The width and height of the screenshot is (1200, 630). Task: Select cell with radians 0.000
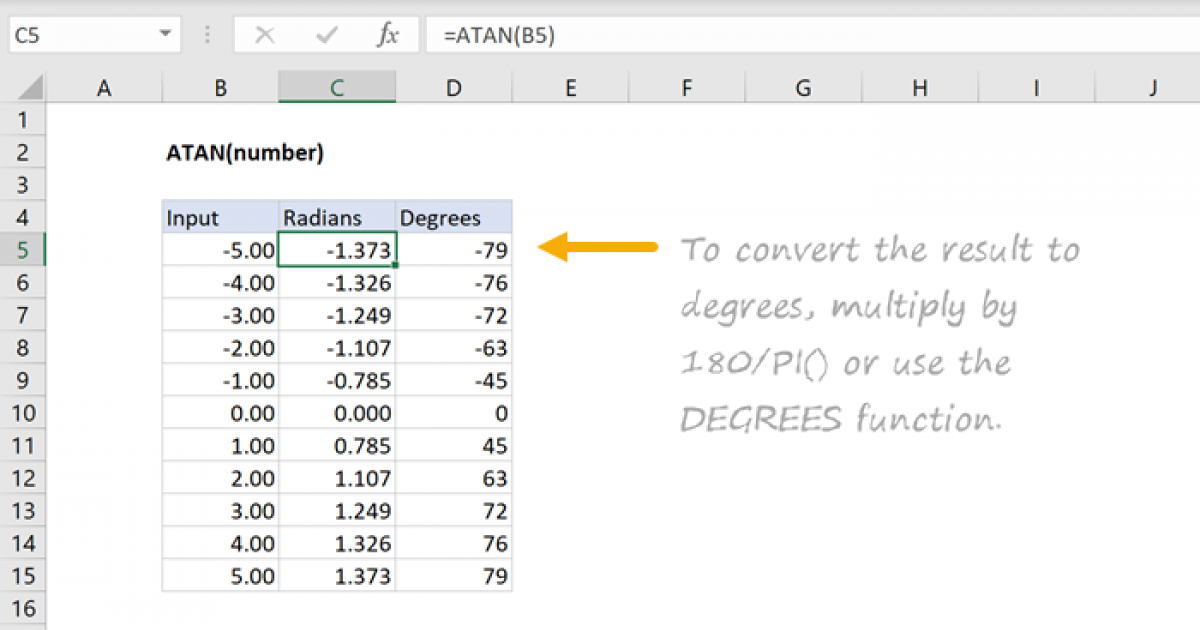coord(337,413)
